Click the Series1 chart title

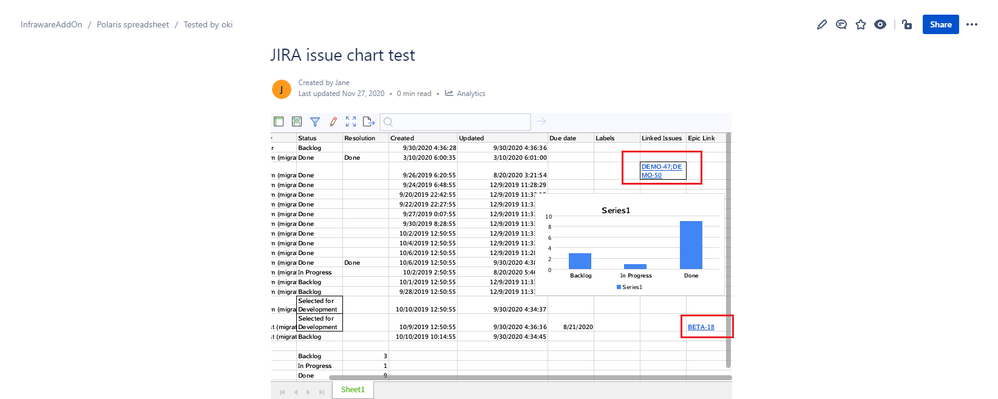pos(615,210)
